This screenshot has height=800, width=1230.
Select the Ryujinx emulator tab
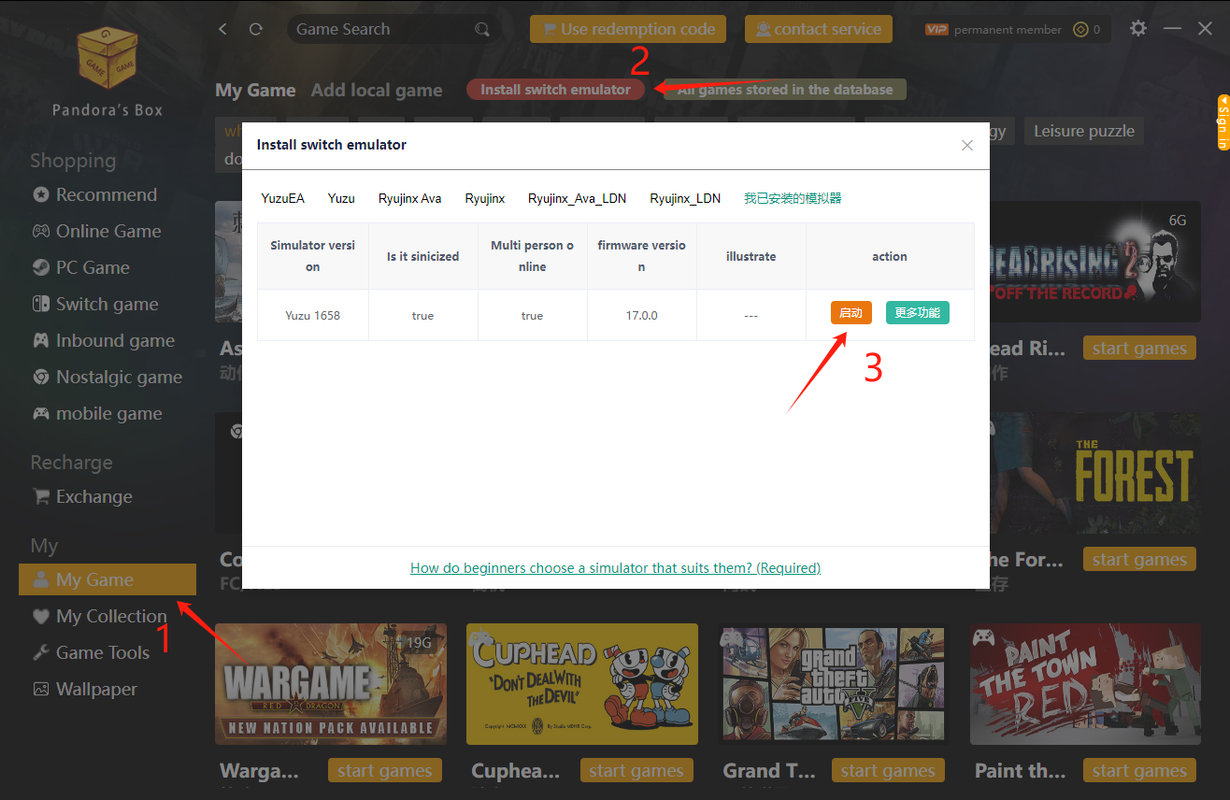(x=485, y=198)
